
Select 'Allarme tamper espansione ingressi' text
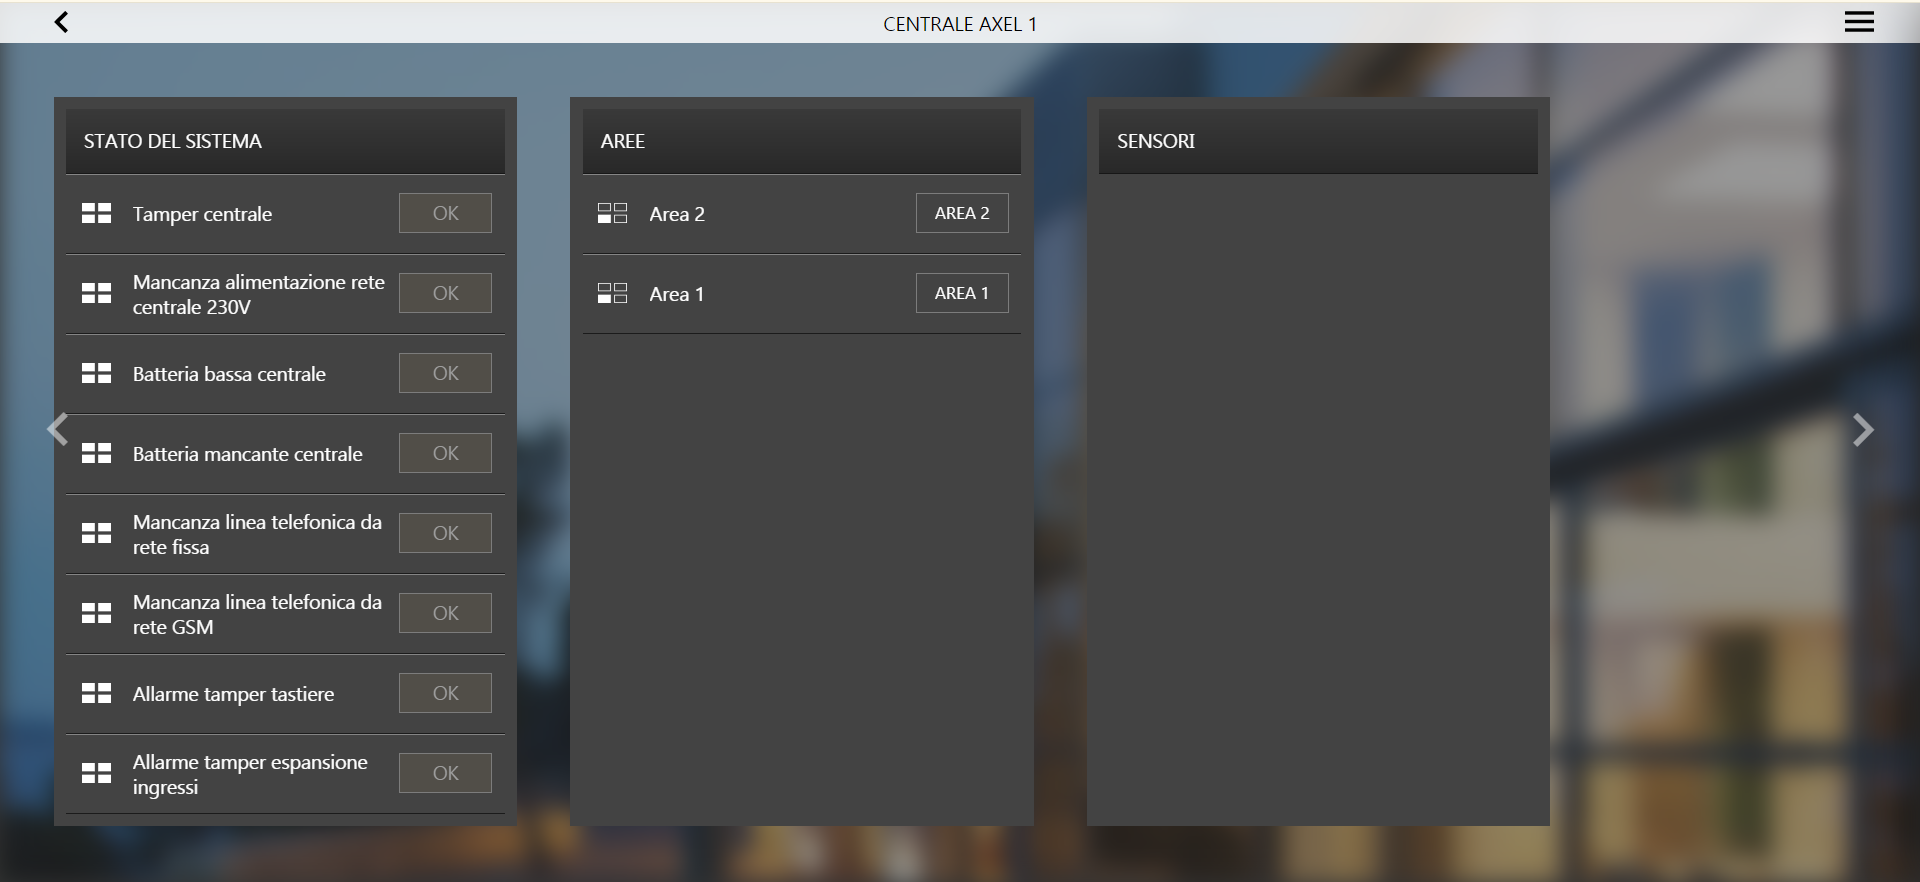coord(250,774)
